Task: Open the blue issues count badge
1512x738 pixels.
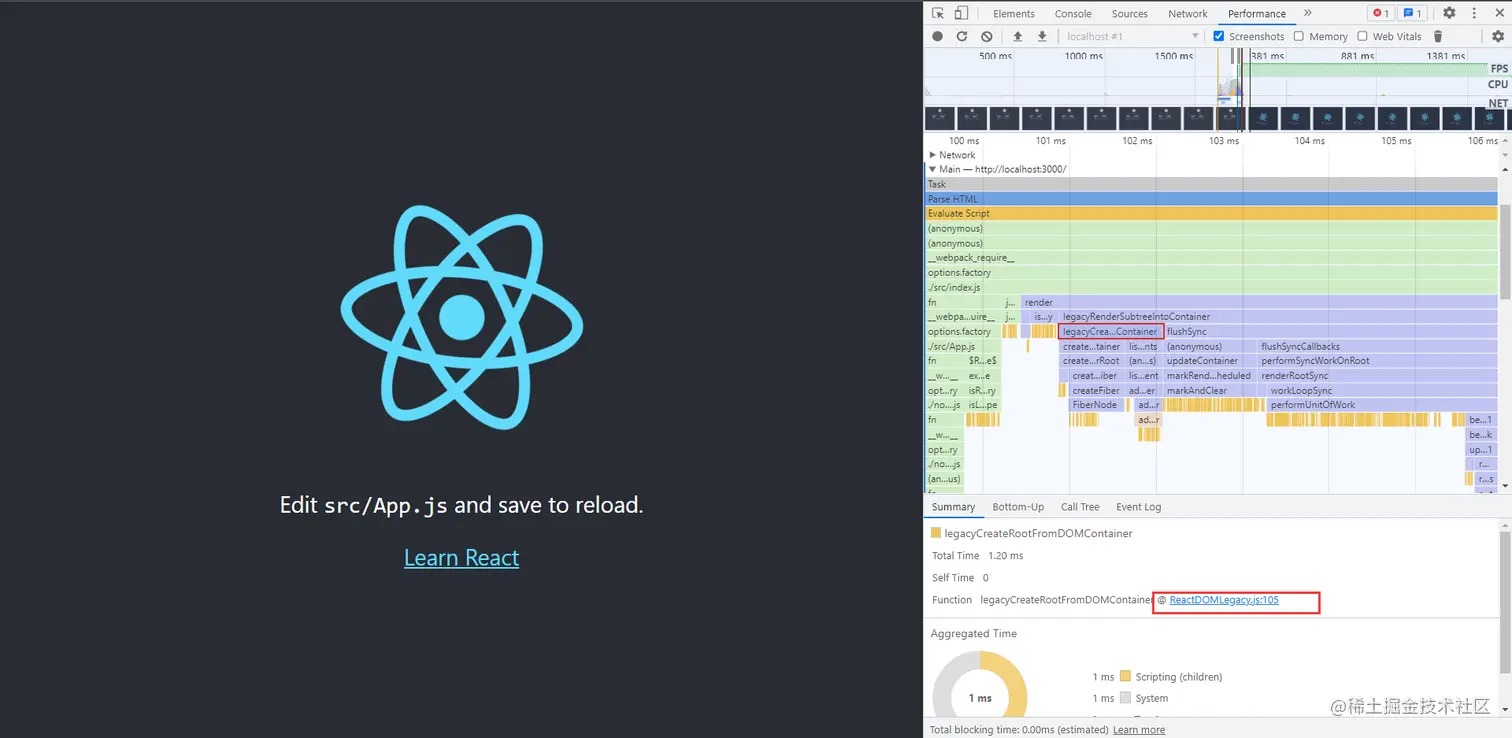Action: point(1412,13)
